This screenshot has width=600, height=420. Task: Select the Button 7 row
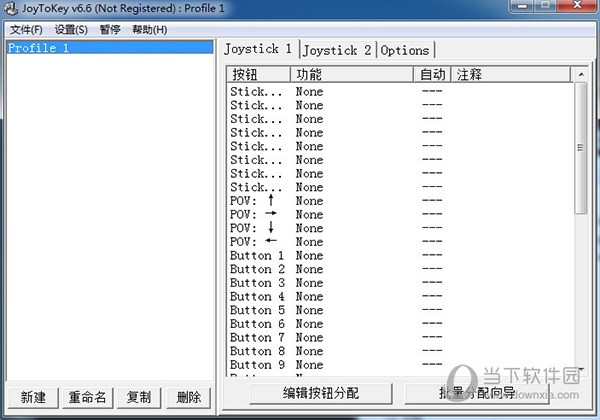coord(400,338)
